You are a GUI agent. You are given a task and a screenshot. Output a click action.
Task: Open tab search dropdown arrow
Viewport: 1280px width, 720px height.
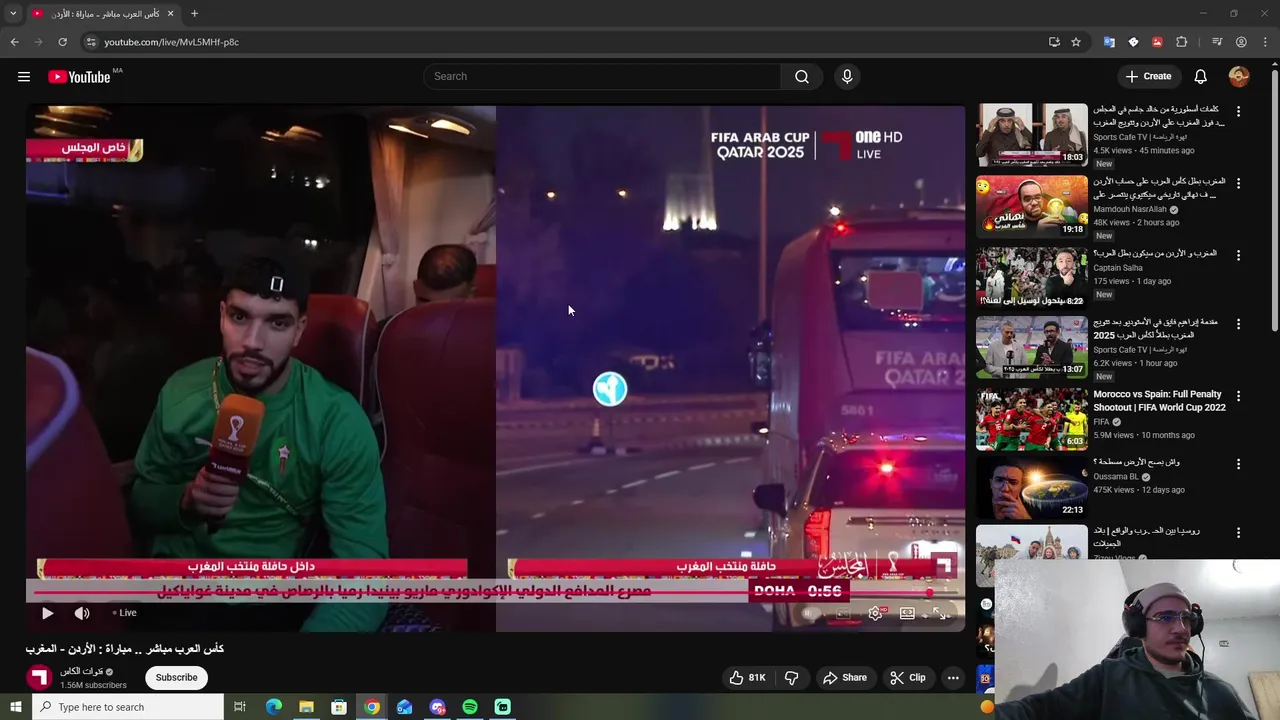(x=13, y=14)
